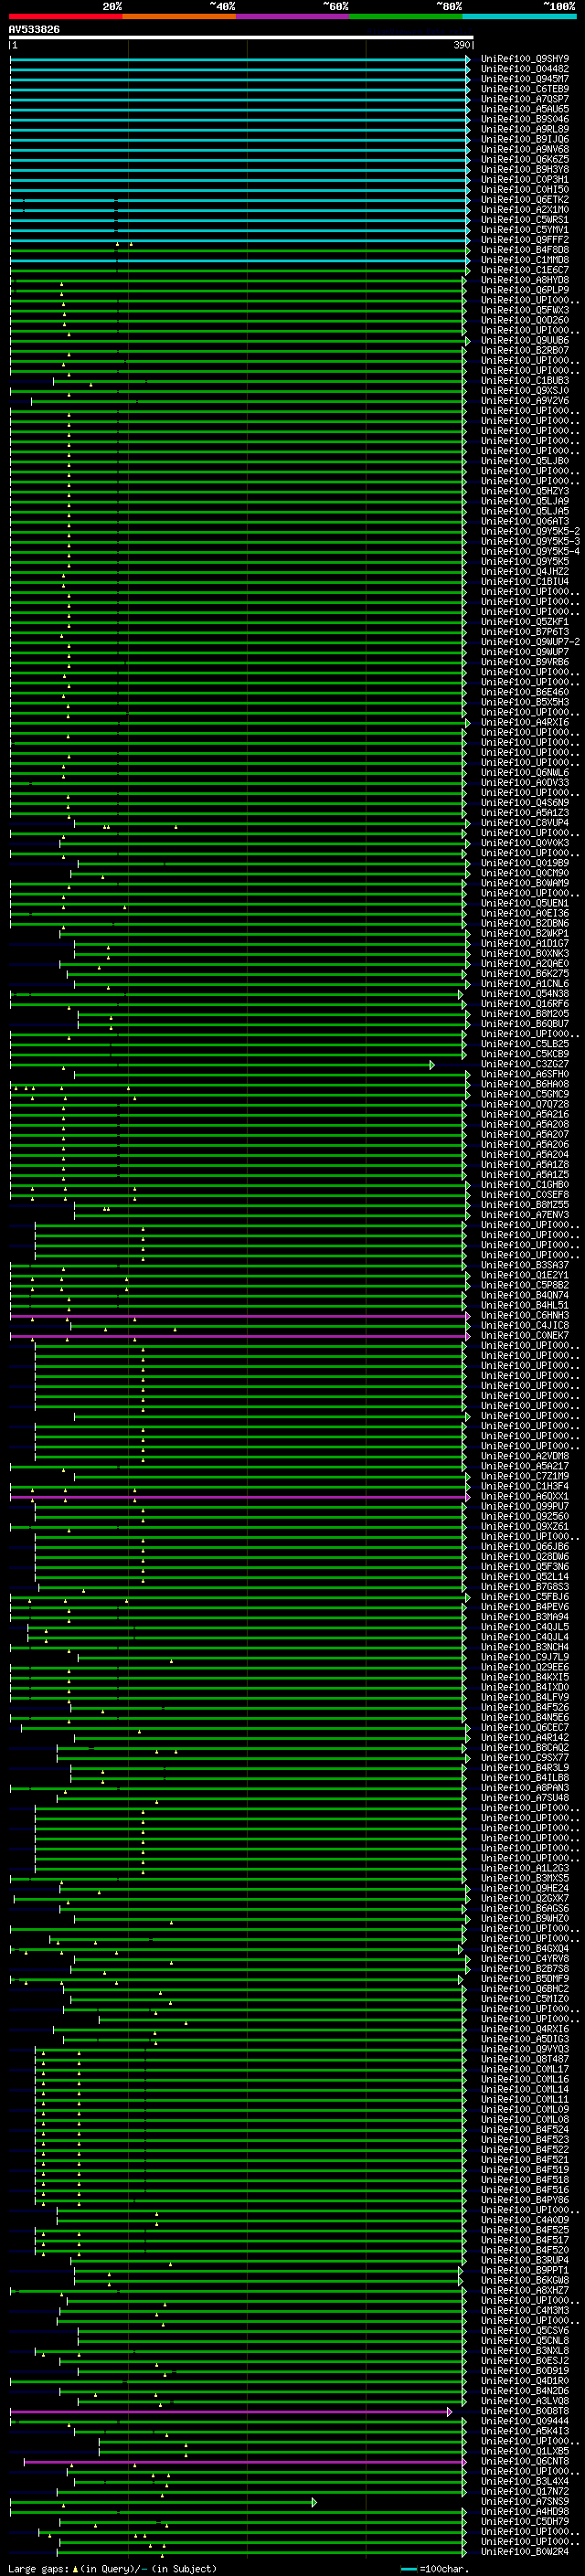This screenshot has width=585, height=2576.
Task: Select the label UniRef100_C8VUP4
Action: tap(525, 822)
